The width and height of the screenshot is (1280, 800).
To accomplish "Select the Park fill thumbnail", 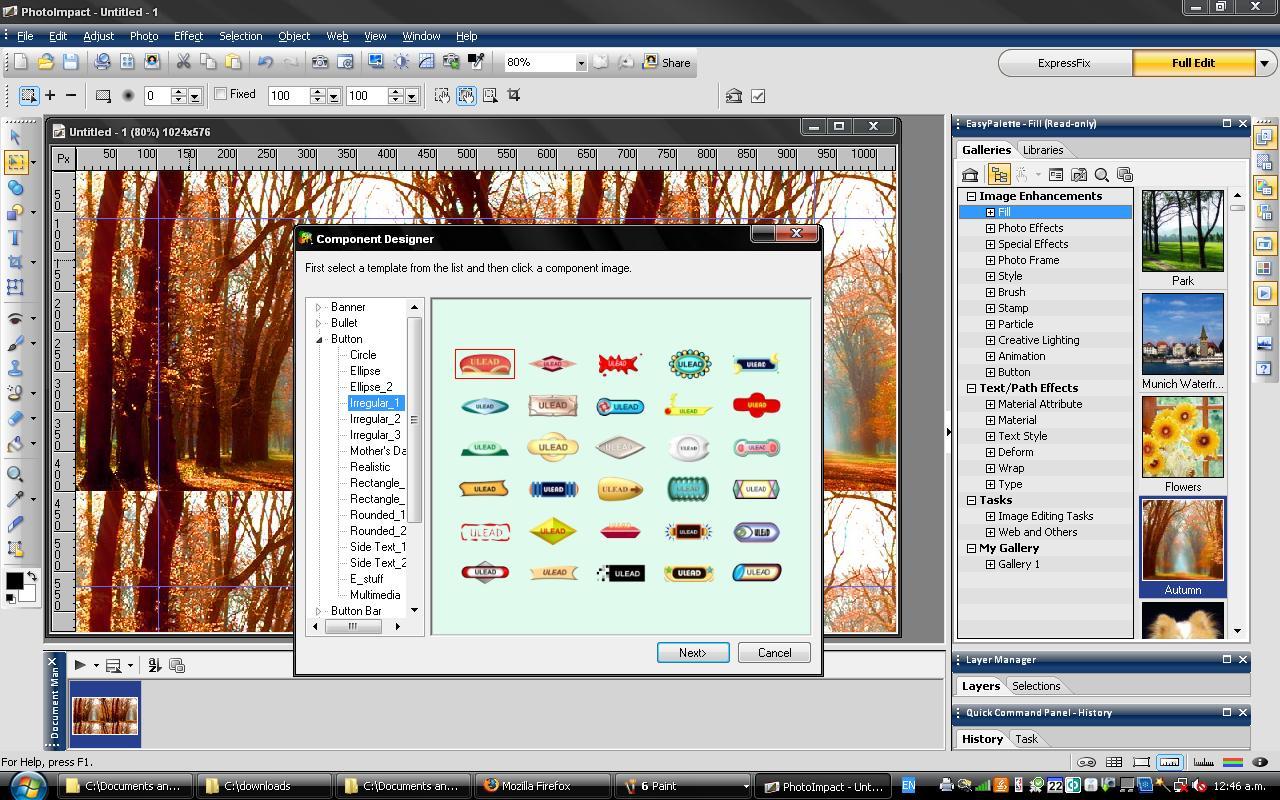I will pos(1182,231).
